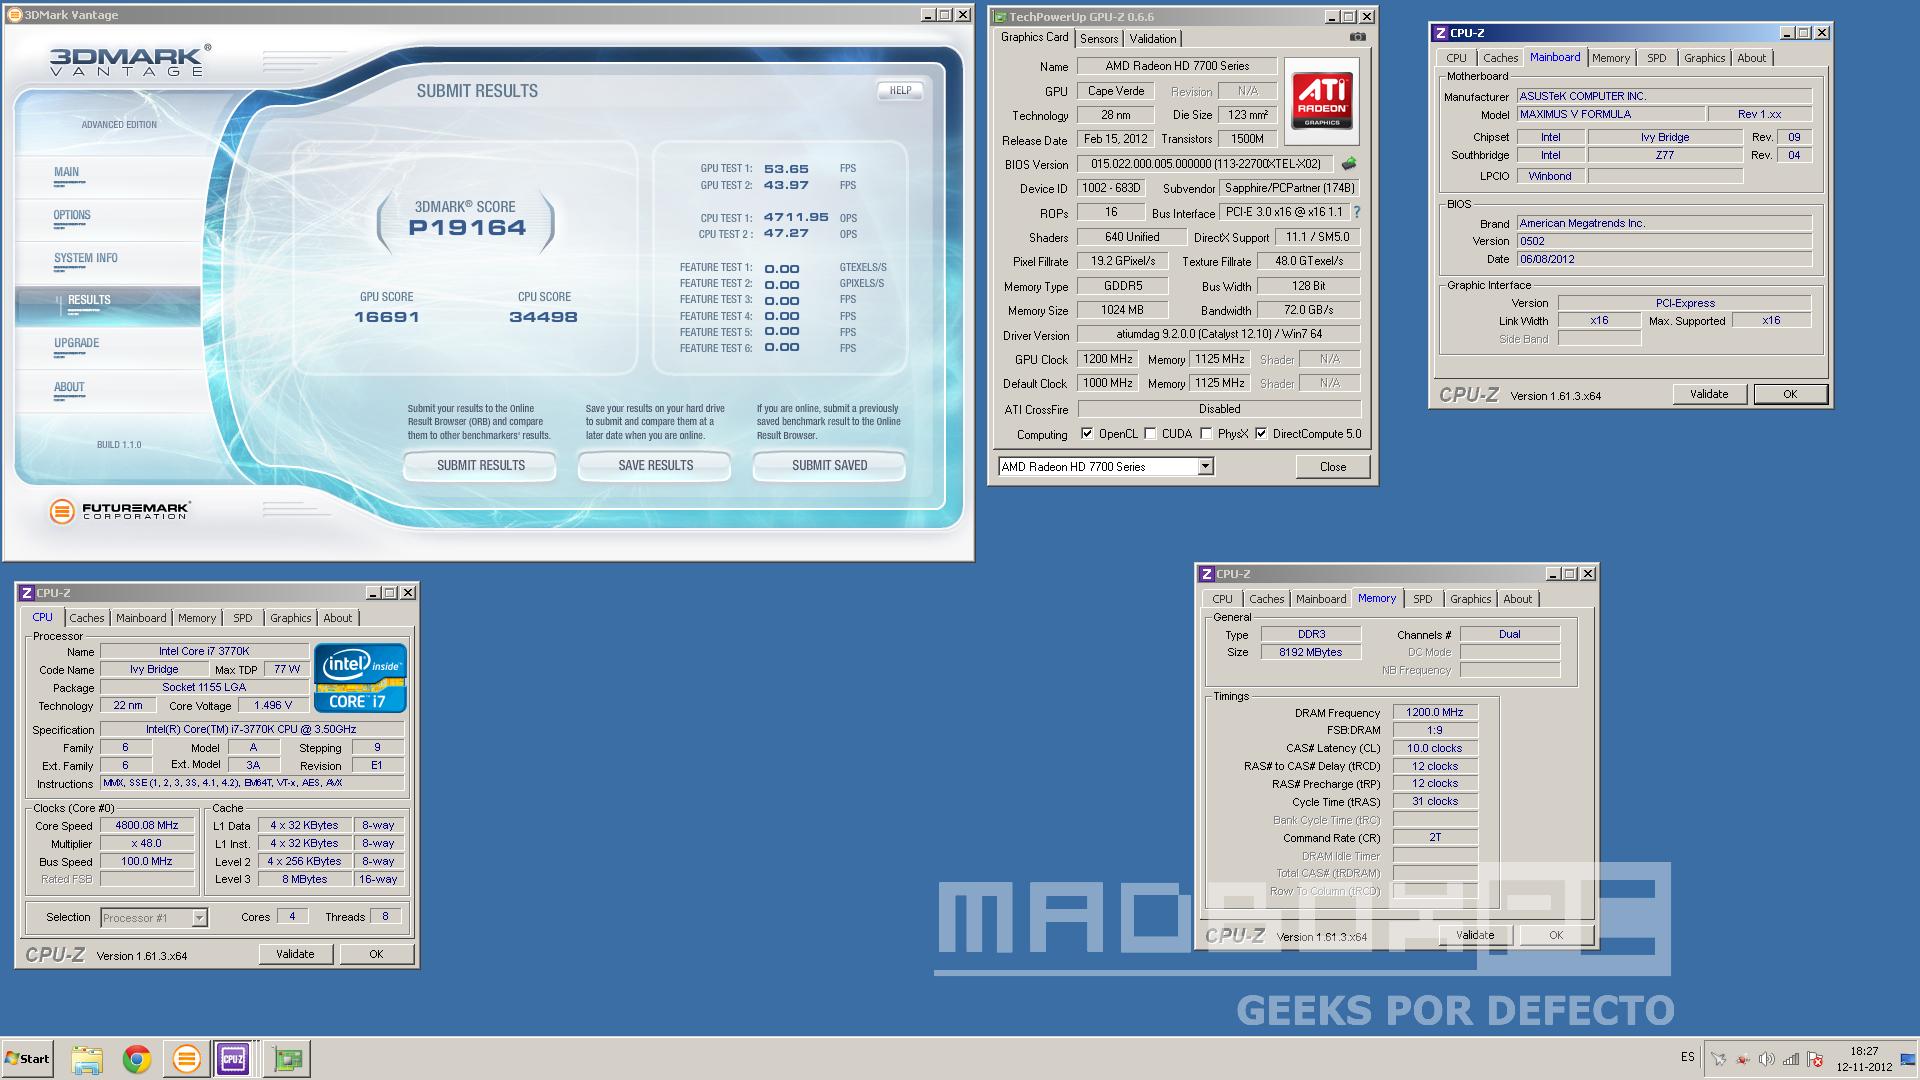Click the 3DMark Vantage title bar icon

(x=14, y=15)
